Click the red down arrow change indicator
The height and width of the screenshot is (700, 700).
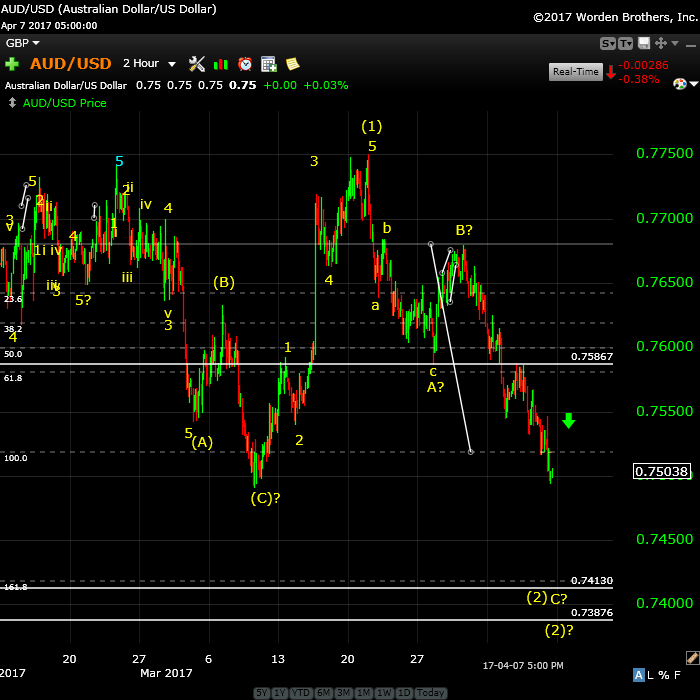tap(611, 72)
